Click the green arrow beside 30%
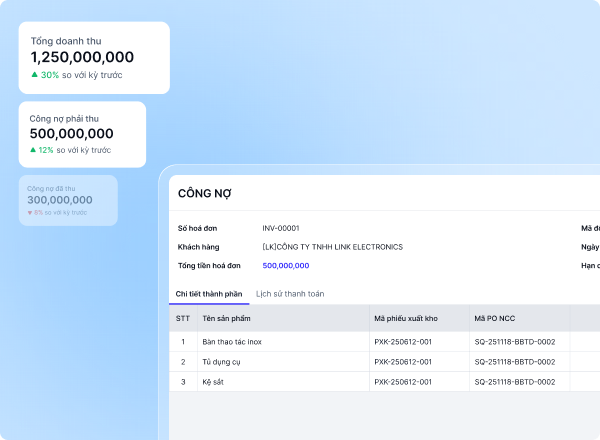 (34, 75)
